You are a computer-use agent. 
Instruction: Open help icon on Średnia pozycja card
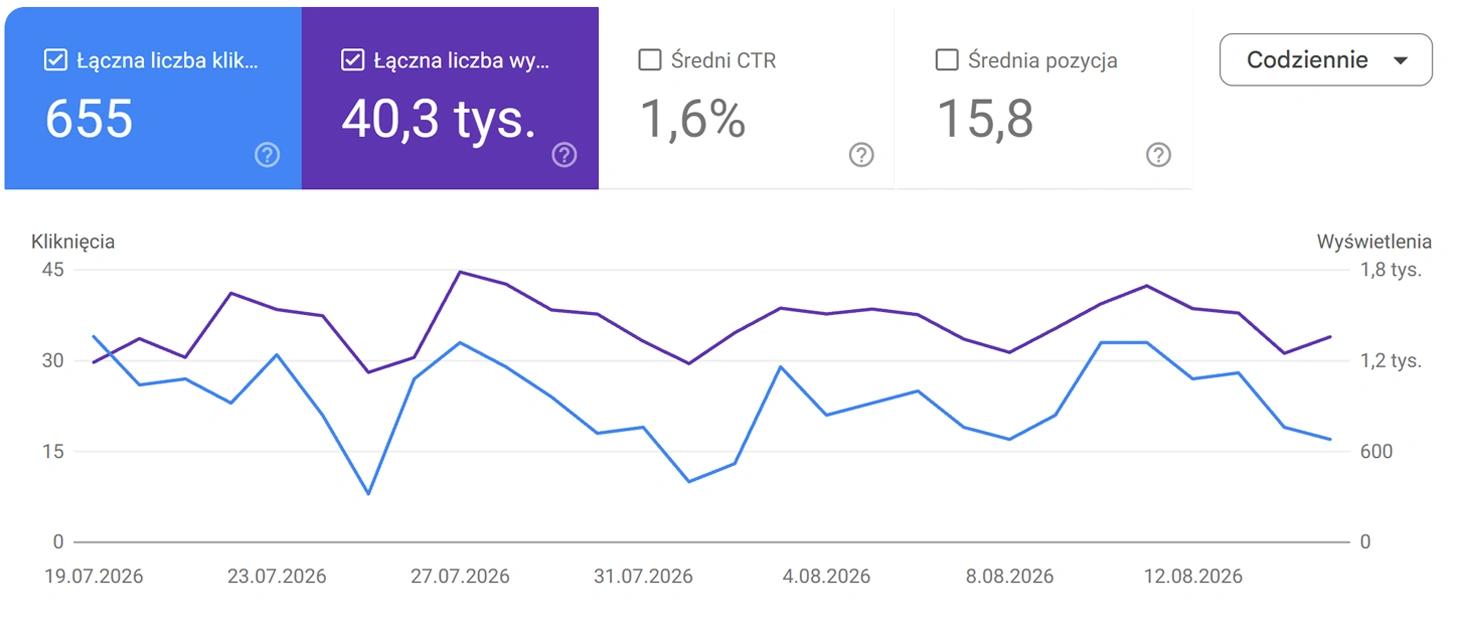coord(1158,155)
